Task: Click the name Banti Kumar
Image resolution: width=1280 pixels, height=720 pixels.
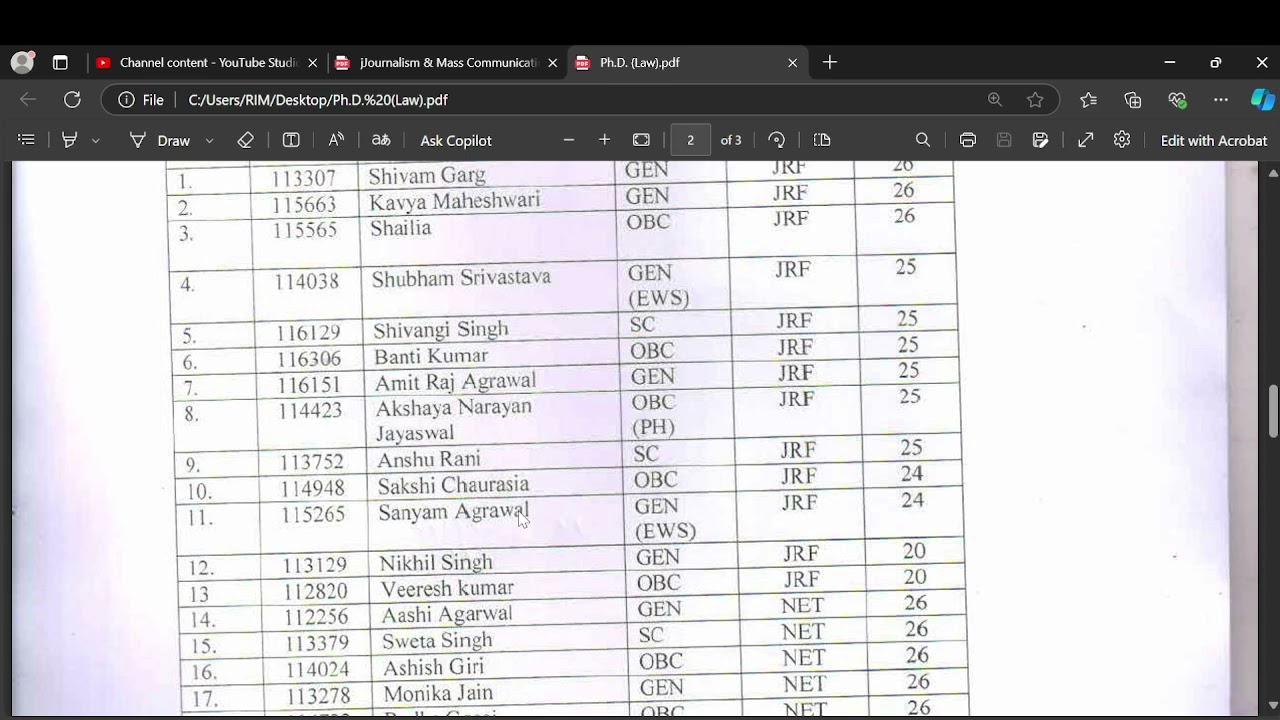Action: click(431, 356)
